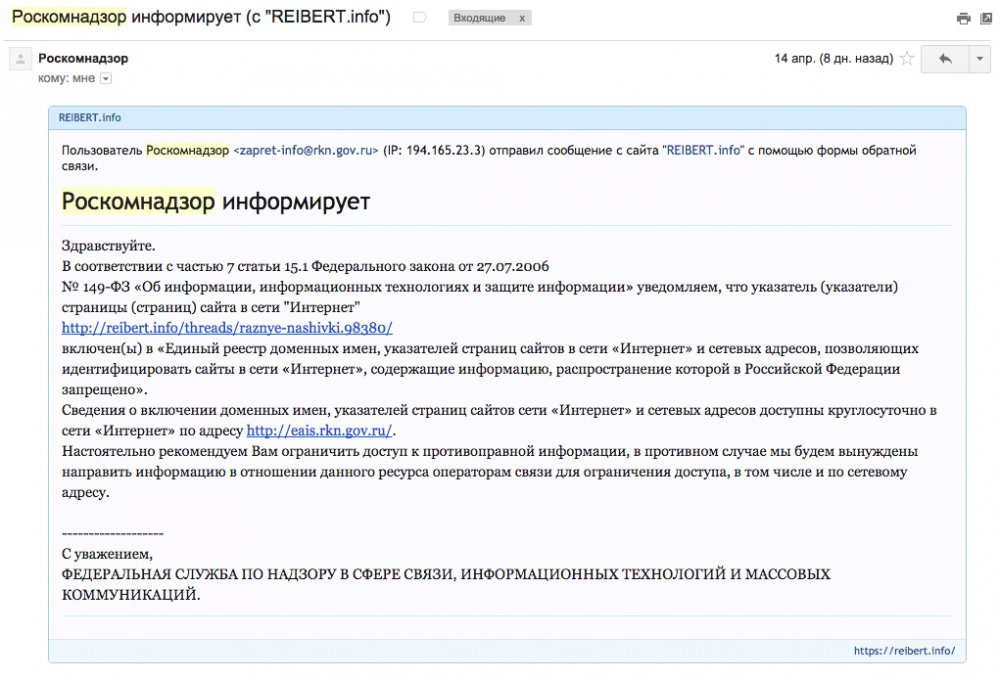Star this message from Роскомнадзор

pyautogui.click(x=907, y=59)
